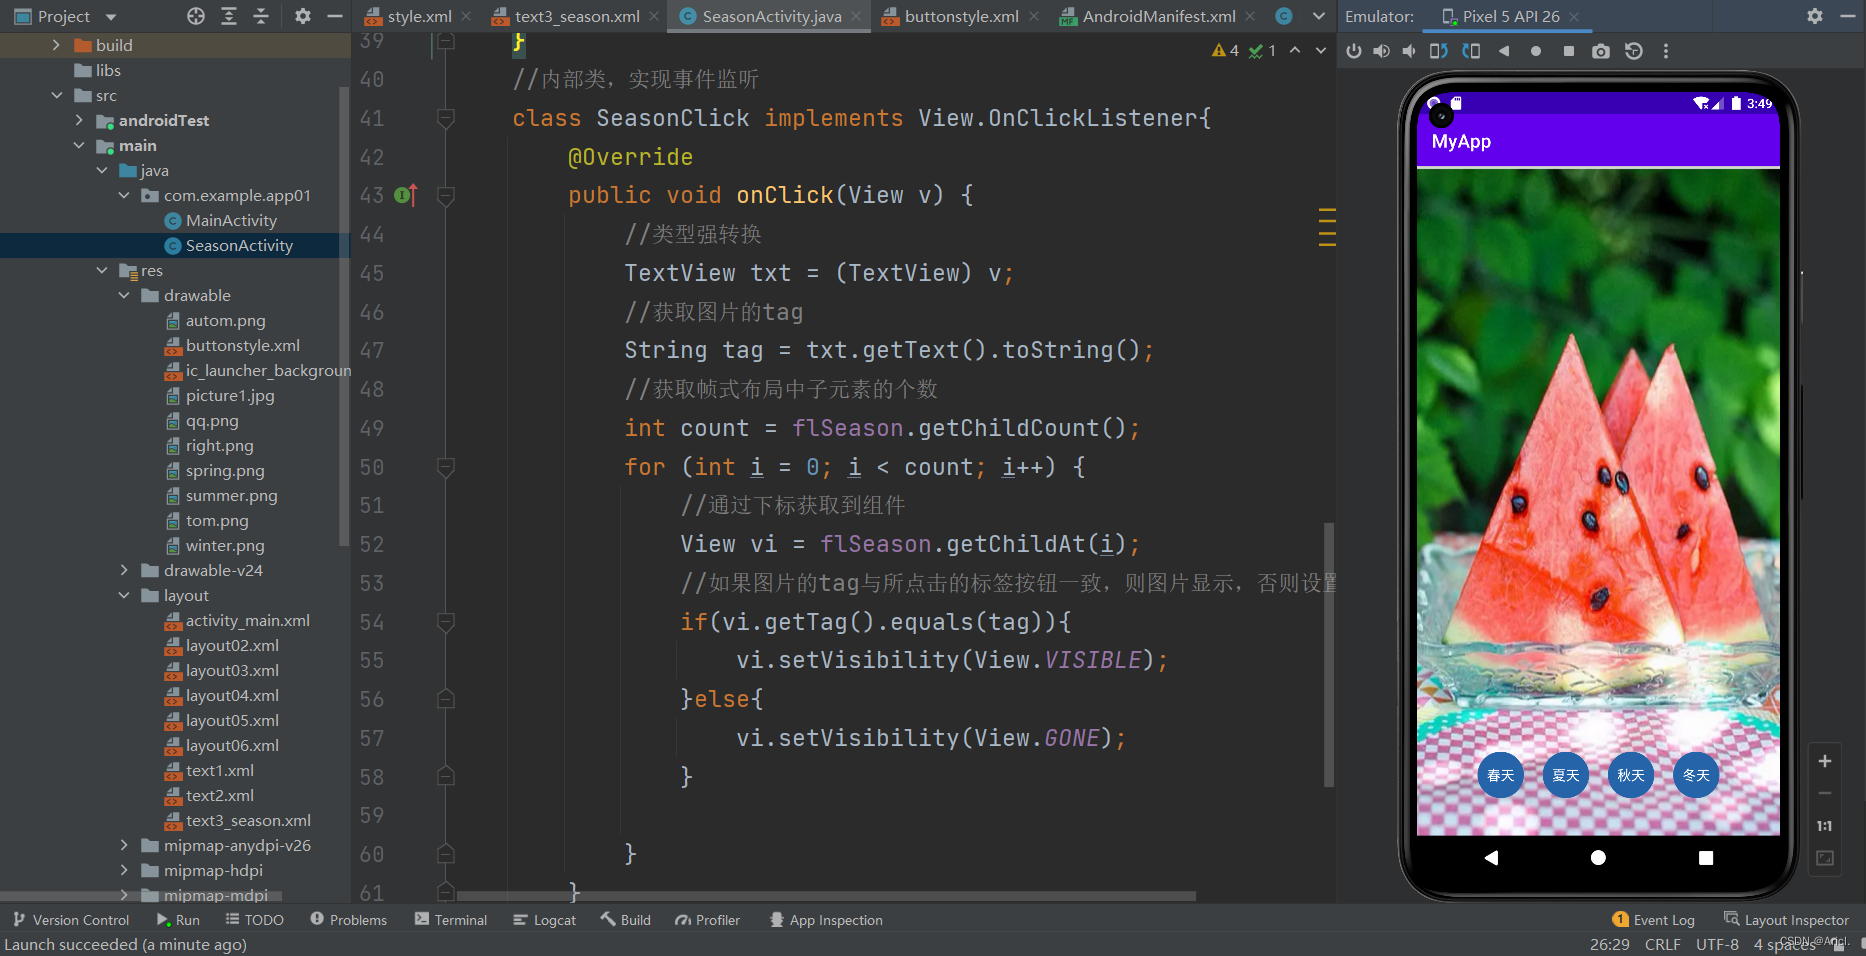Raise emulator volume
Screen dimensions: 1866x956
(1381, 51)
